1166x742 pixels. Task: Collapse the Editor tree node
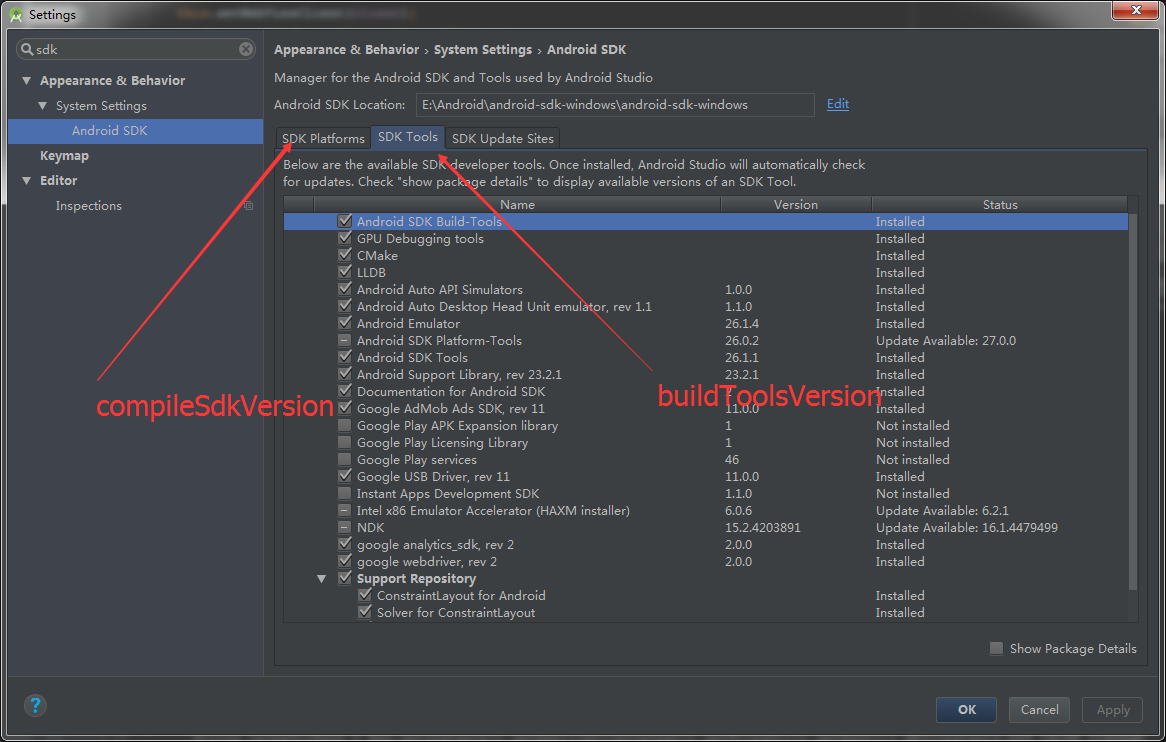coord(27,181)
